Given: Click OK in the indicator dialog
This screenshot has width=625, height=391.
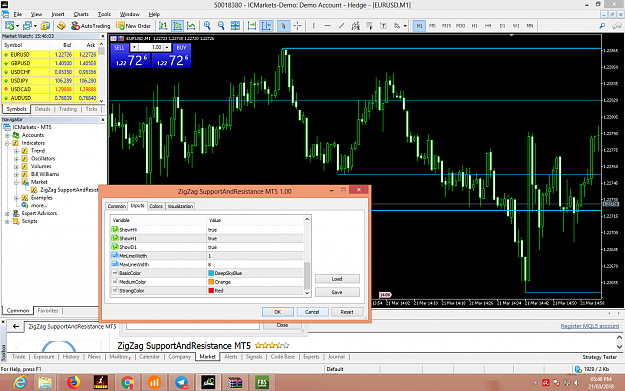Looking at the screenshot, I should 278,312.
